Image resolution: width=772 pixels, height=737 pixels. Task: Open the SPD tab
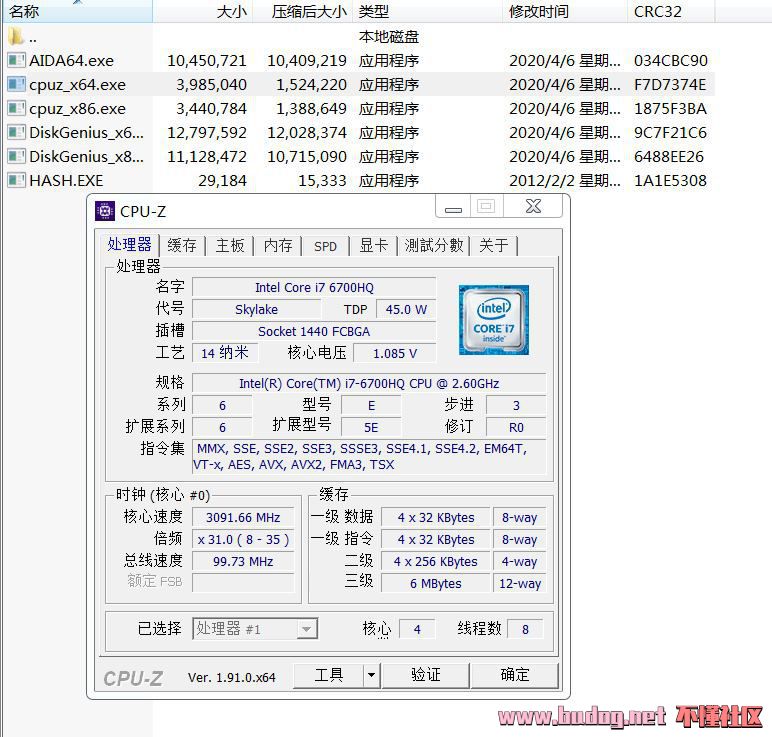pos(325,246)
